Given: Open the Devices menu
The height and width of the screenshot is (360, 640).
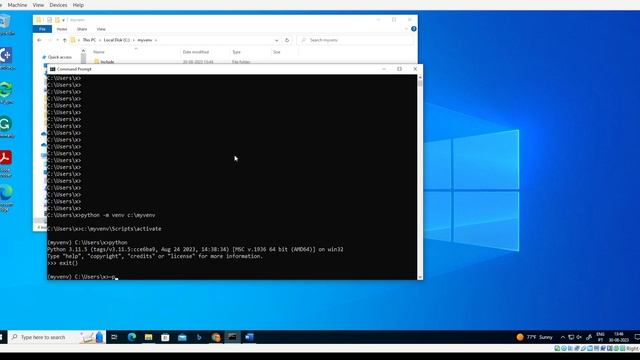Looking at the screenshot, I should (x=58, y=5).
